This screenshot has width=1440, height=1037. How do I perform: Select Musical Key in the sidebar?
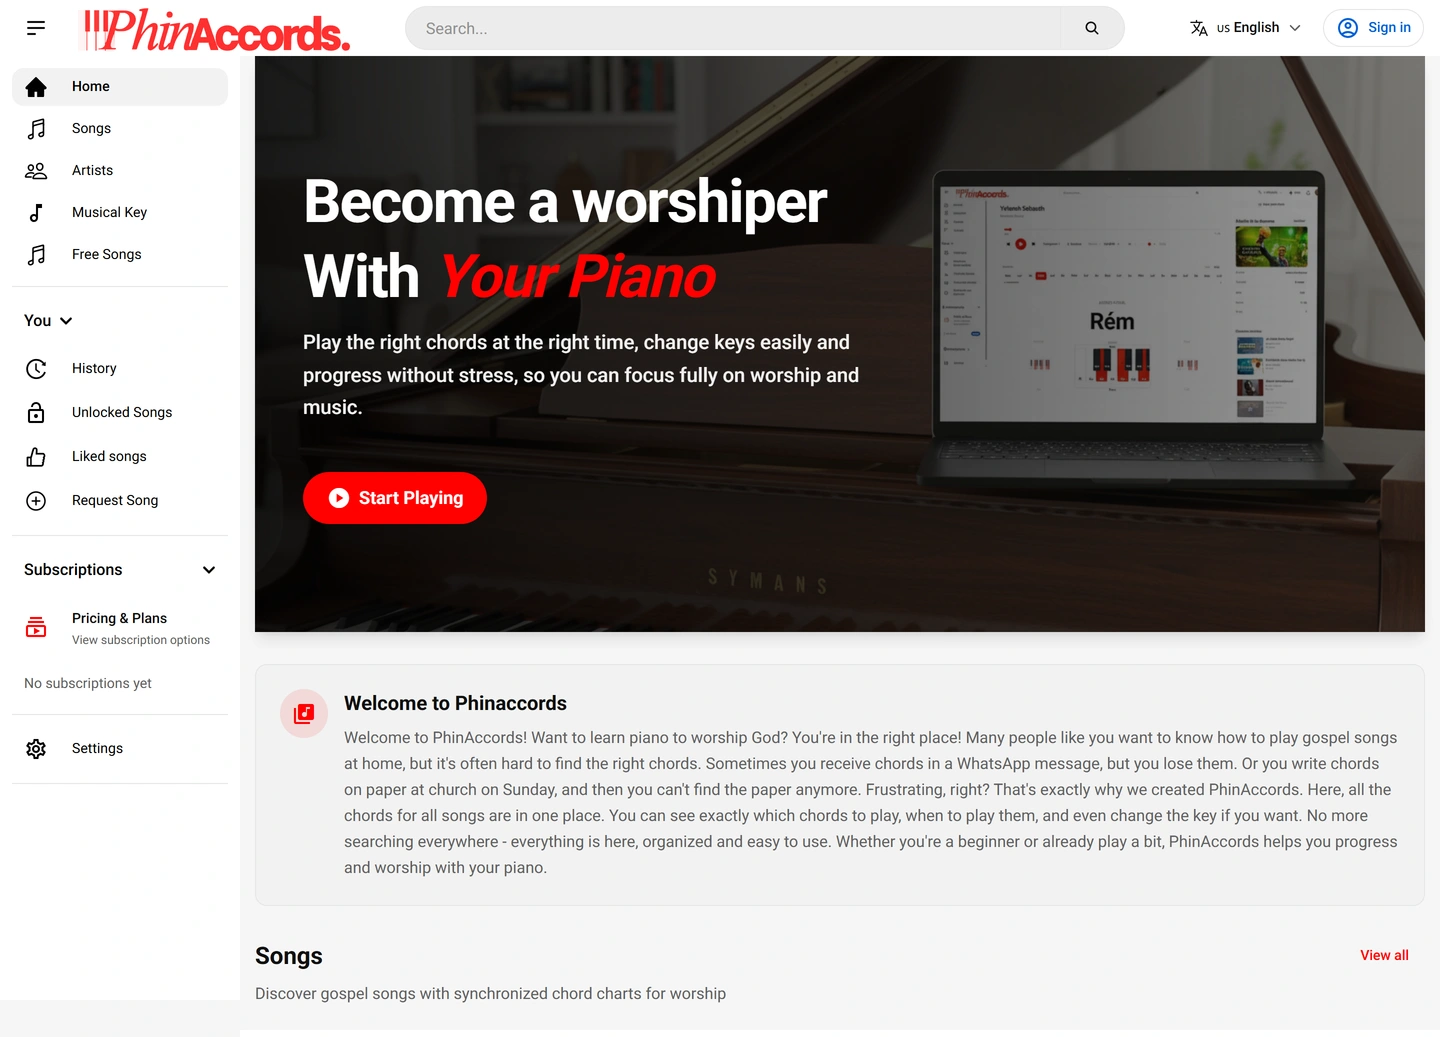(x=120, y=213)
